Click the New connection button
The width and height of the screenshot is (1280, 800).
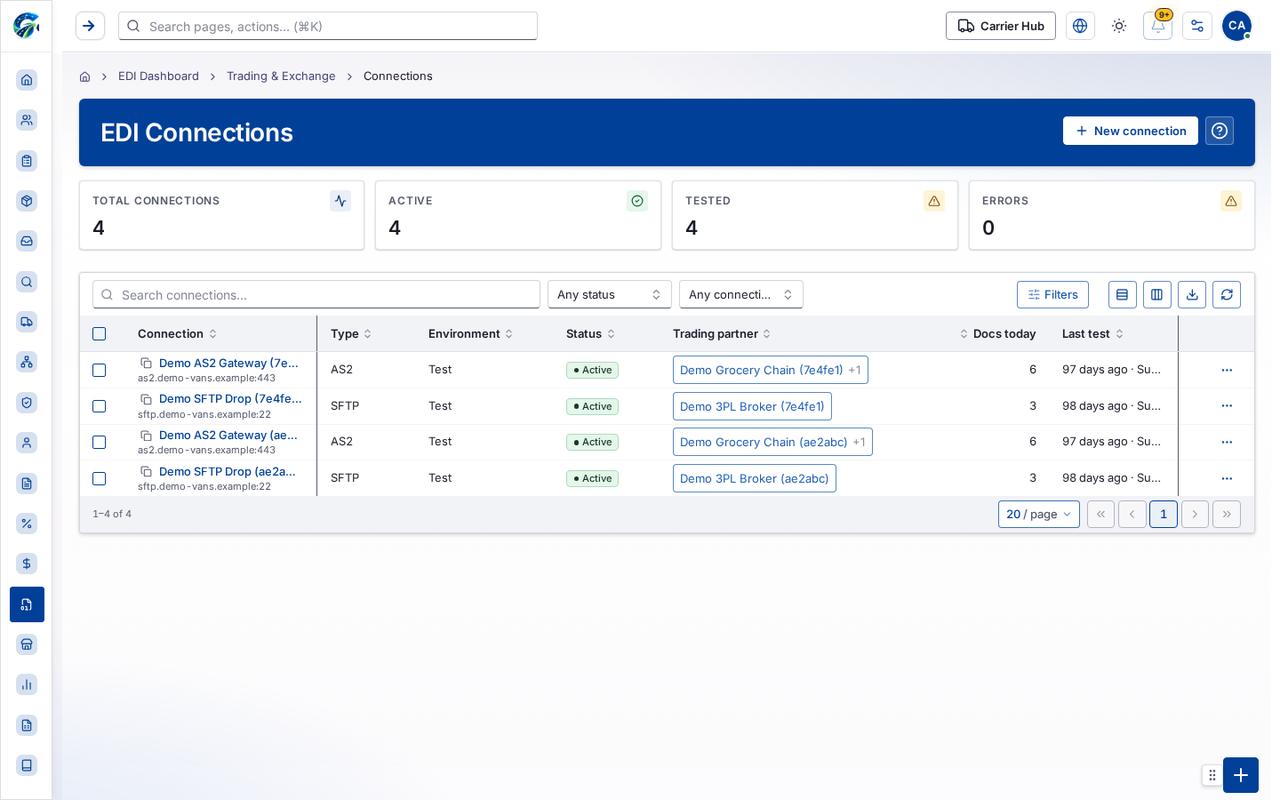[x=1130, y=131]
